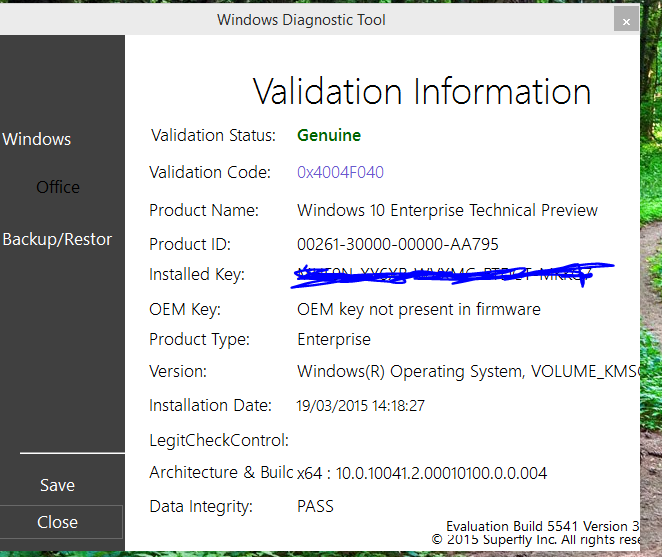
Task: Click the Validation Status label
Action: click(213, 136)
